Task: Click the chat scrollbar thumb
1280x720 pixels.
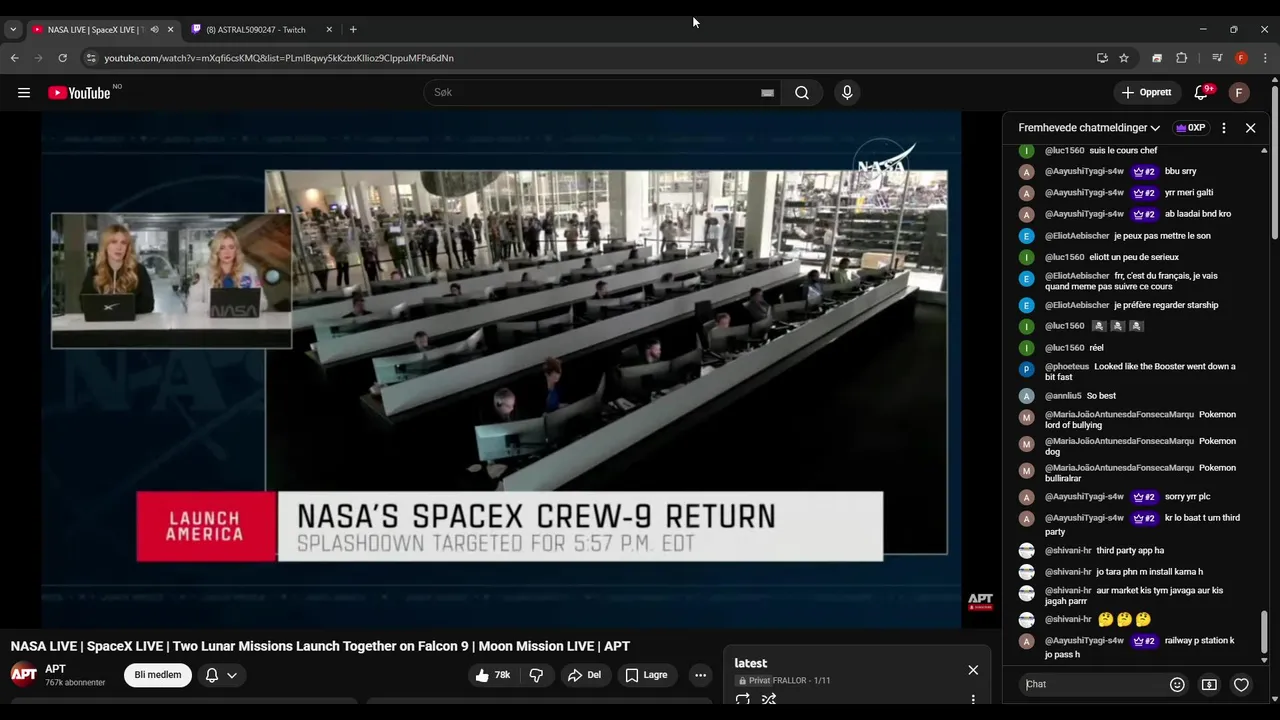Action: pyautogui.click(x=1264, y=632)
